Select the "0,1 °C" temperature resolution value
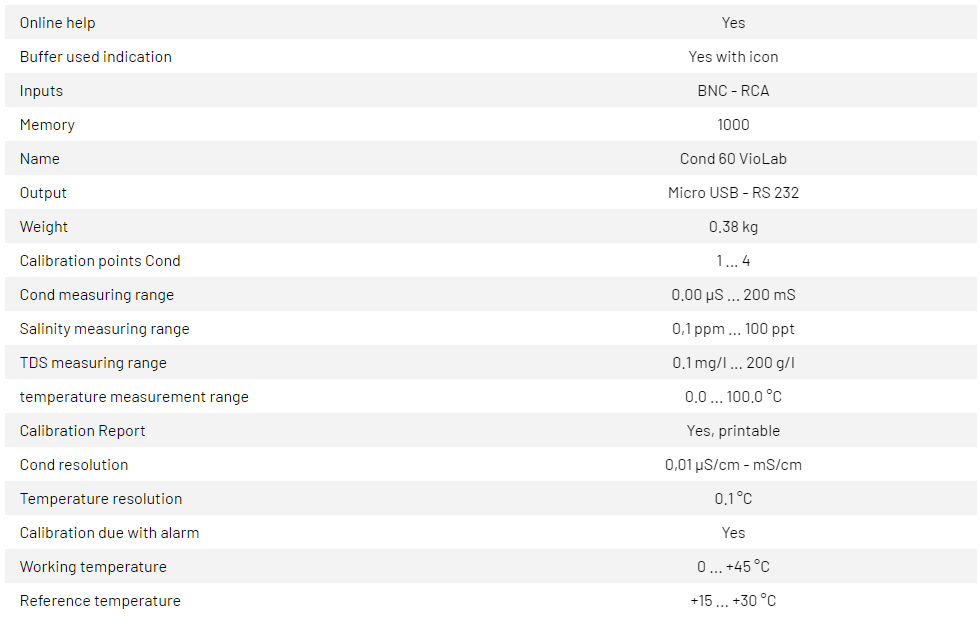 click(733, 499)
